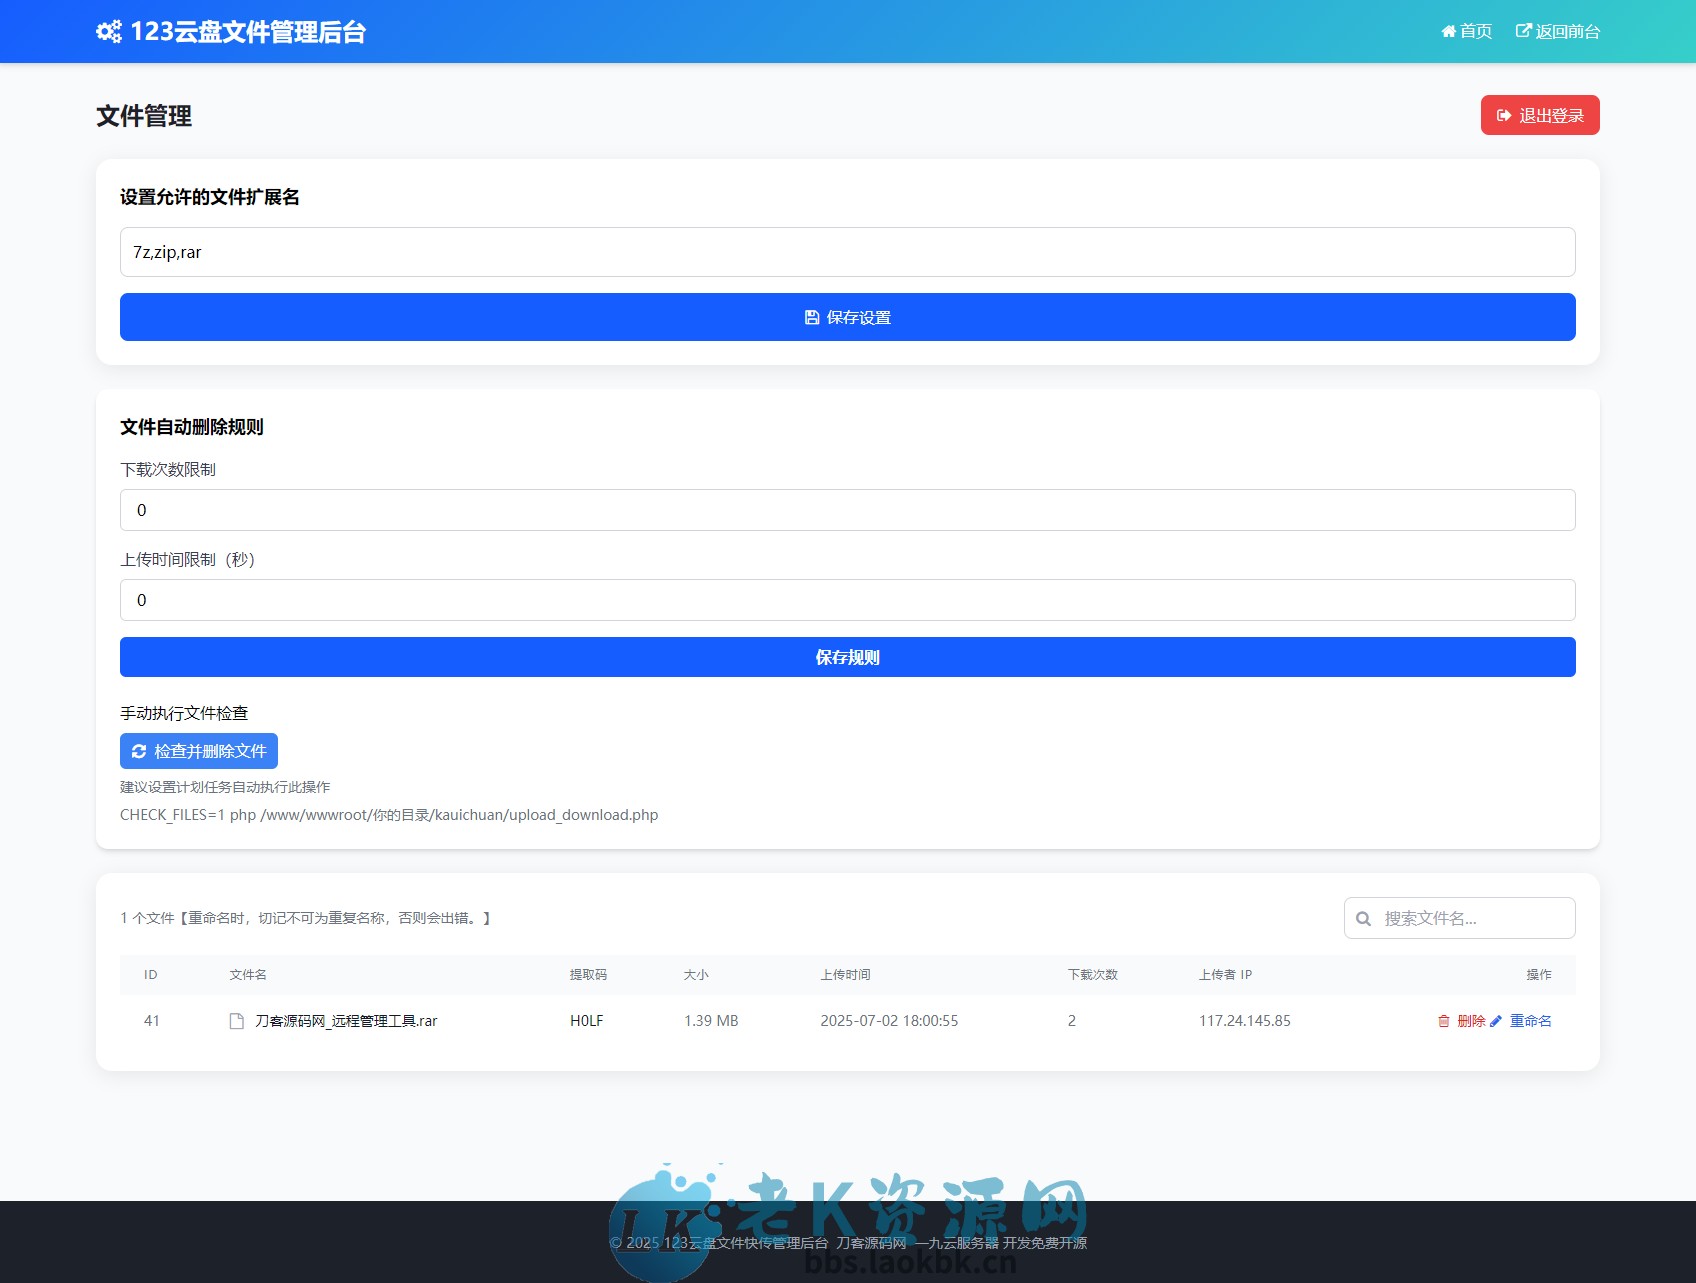The height and width of the screenshot is (1283, 1696).
Task: Click the save disk icon on 保存设置 button
Action: coord(811,317)
